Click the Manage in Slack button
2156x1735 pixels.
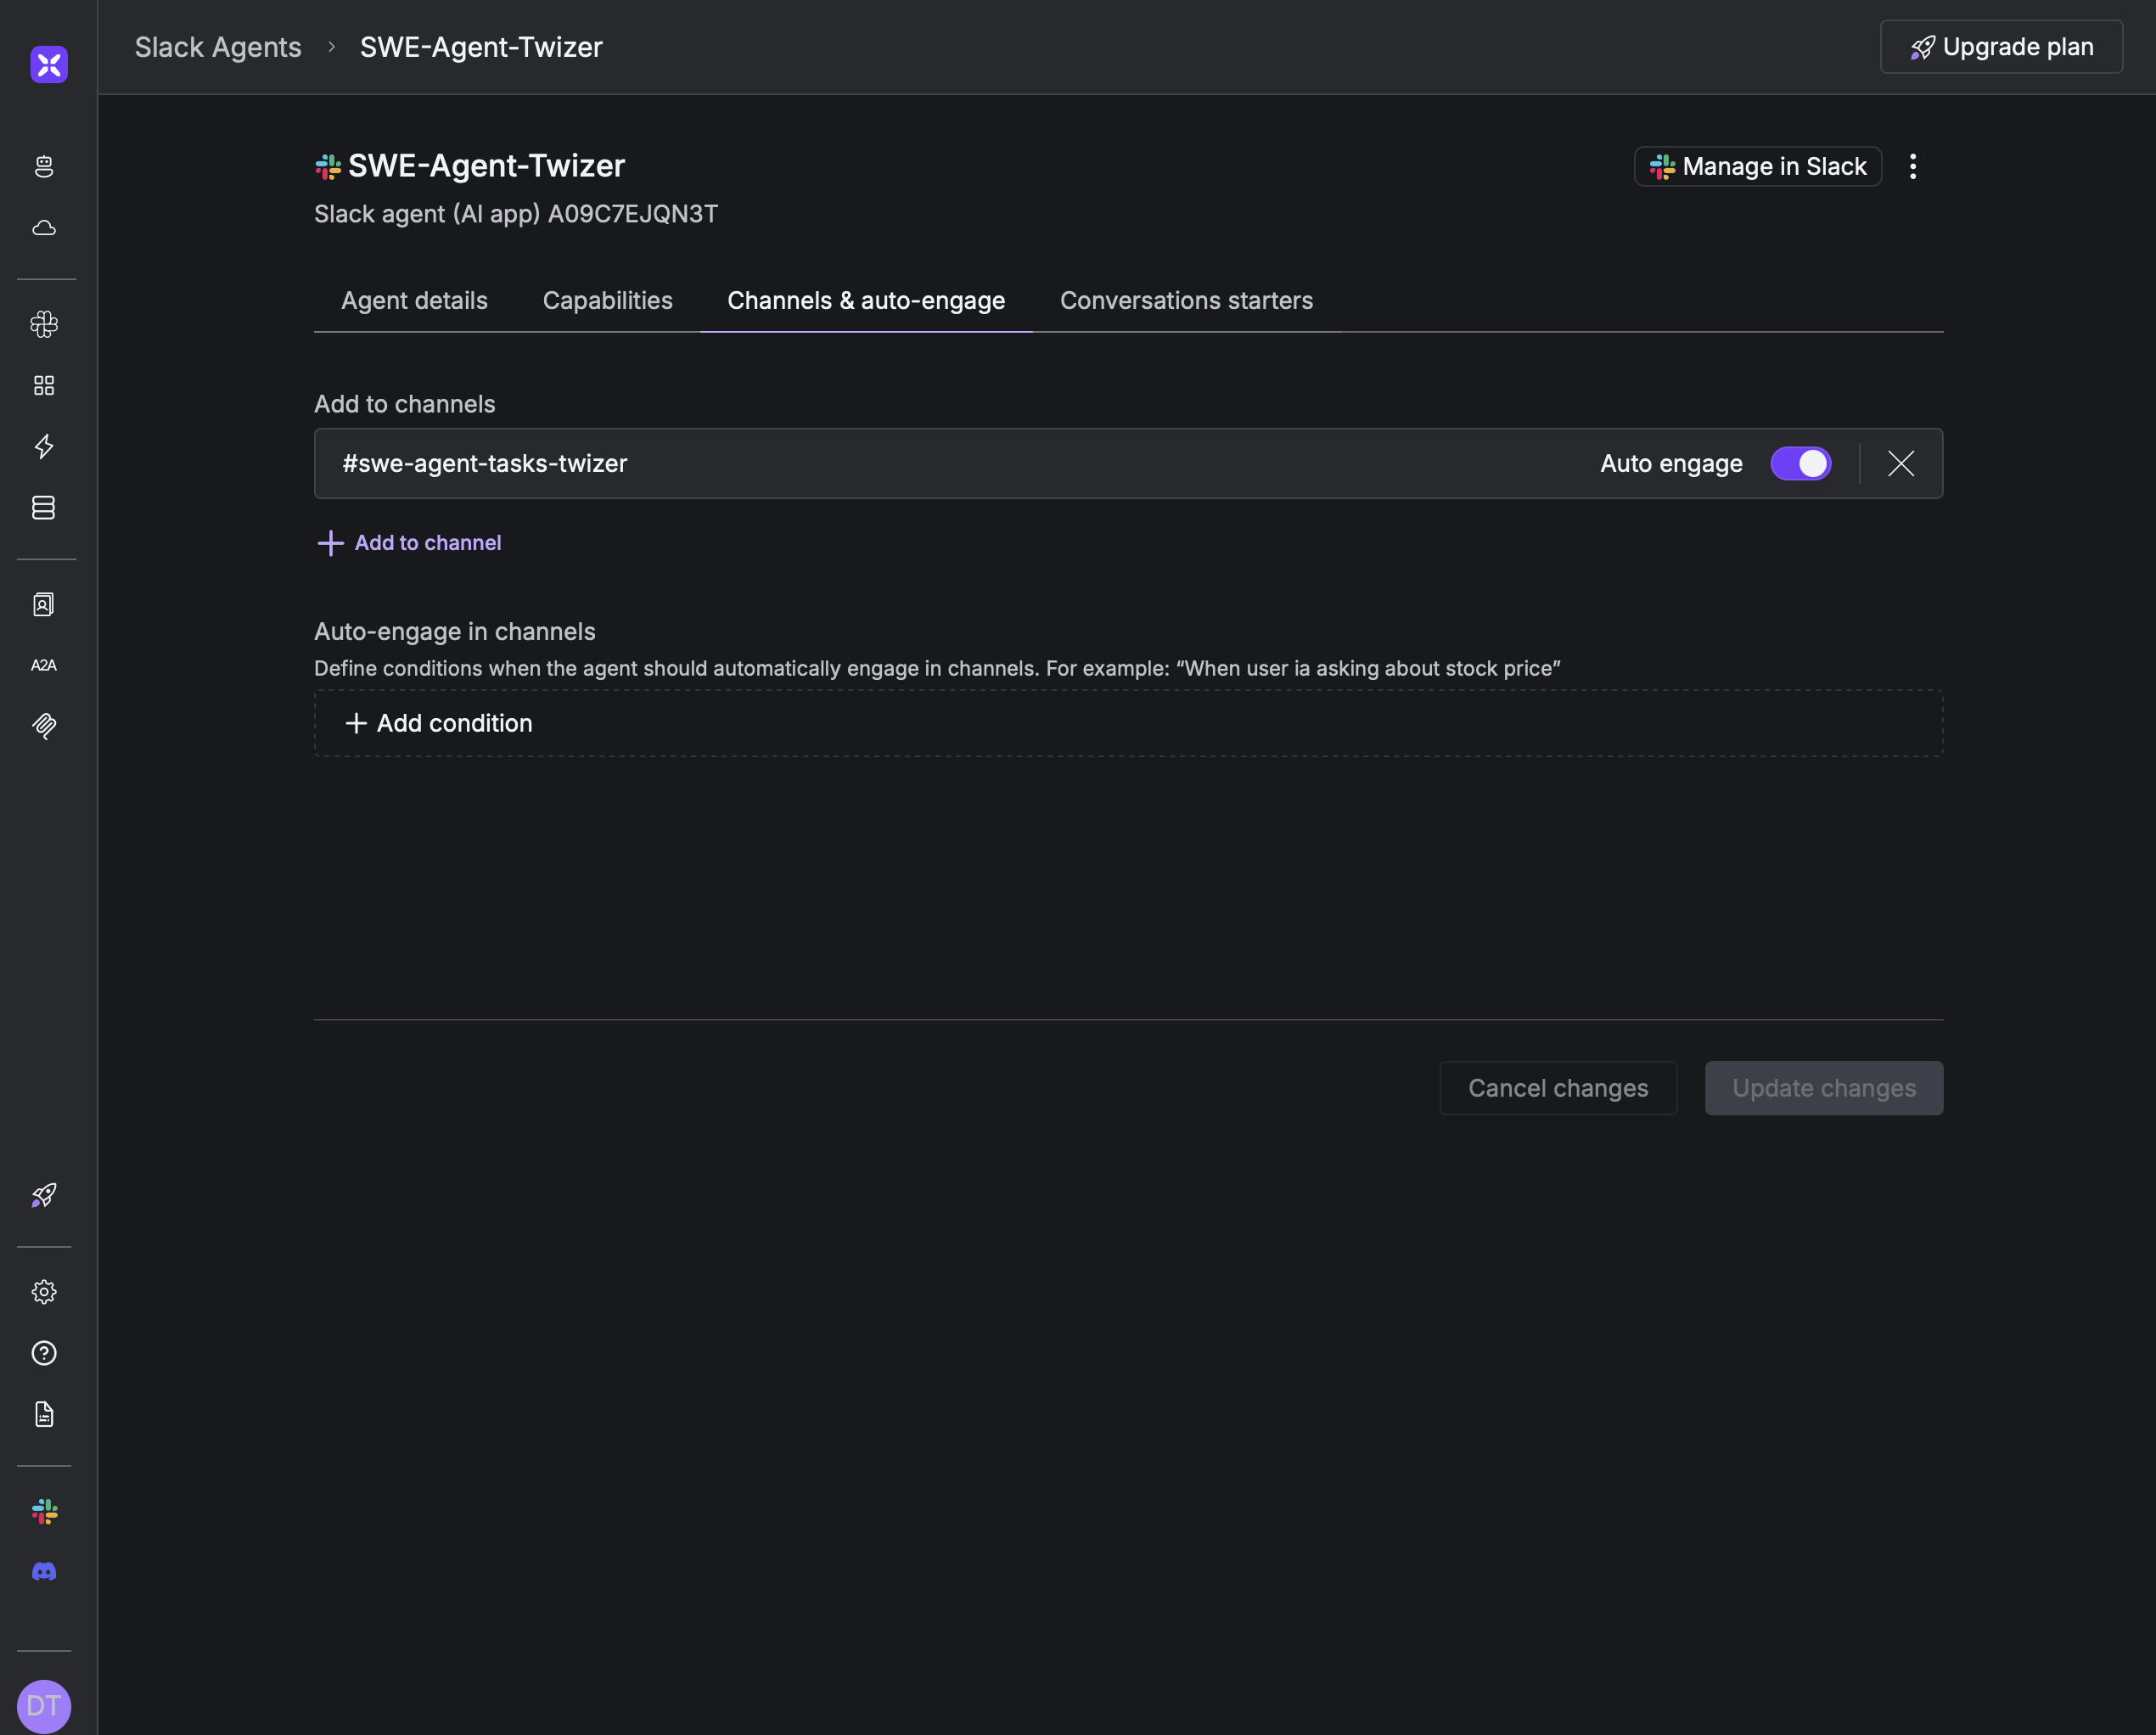[x=1758, y=166]
